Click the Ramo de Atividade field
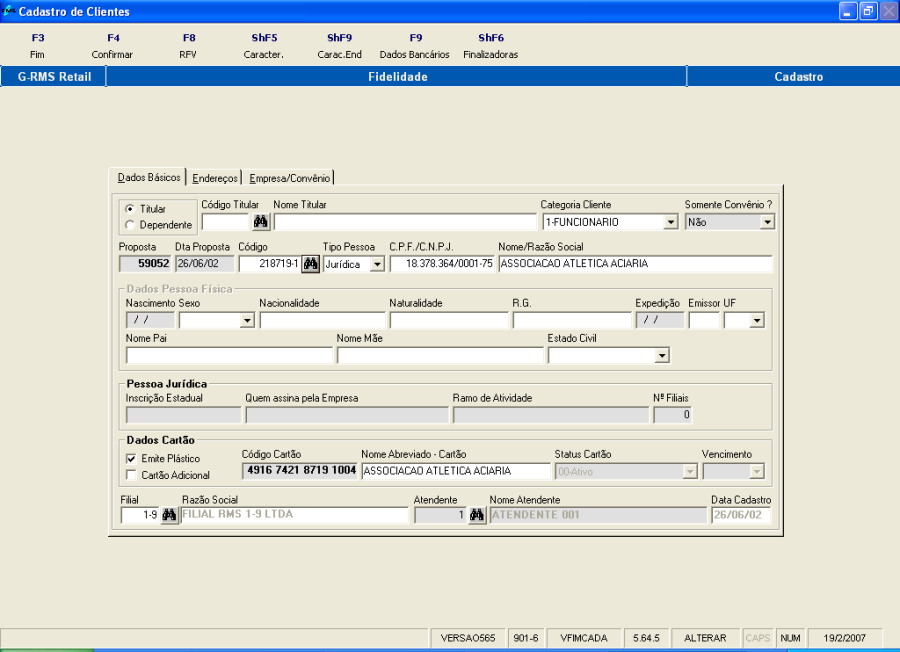 (x=551, y=415)
